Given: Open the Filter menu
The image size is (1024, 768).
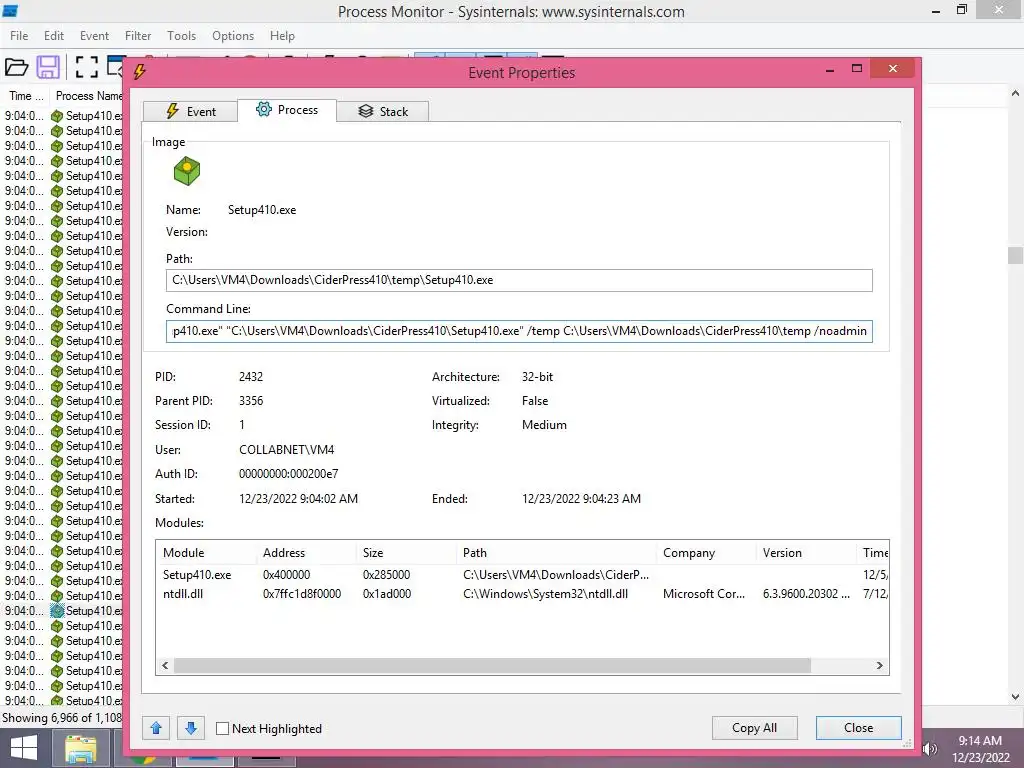Looking at the screenshot, I should tap(138, 36).
